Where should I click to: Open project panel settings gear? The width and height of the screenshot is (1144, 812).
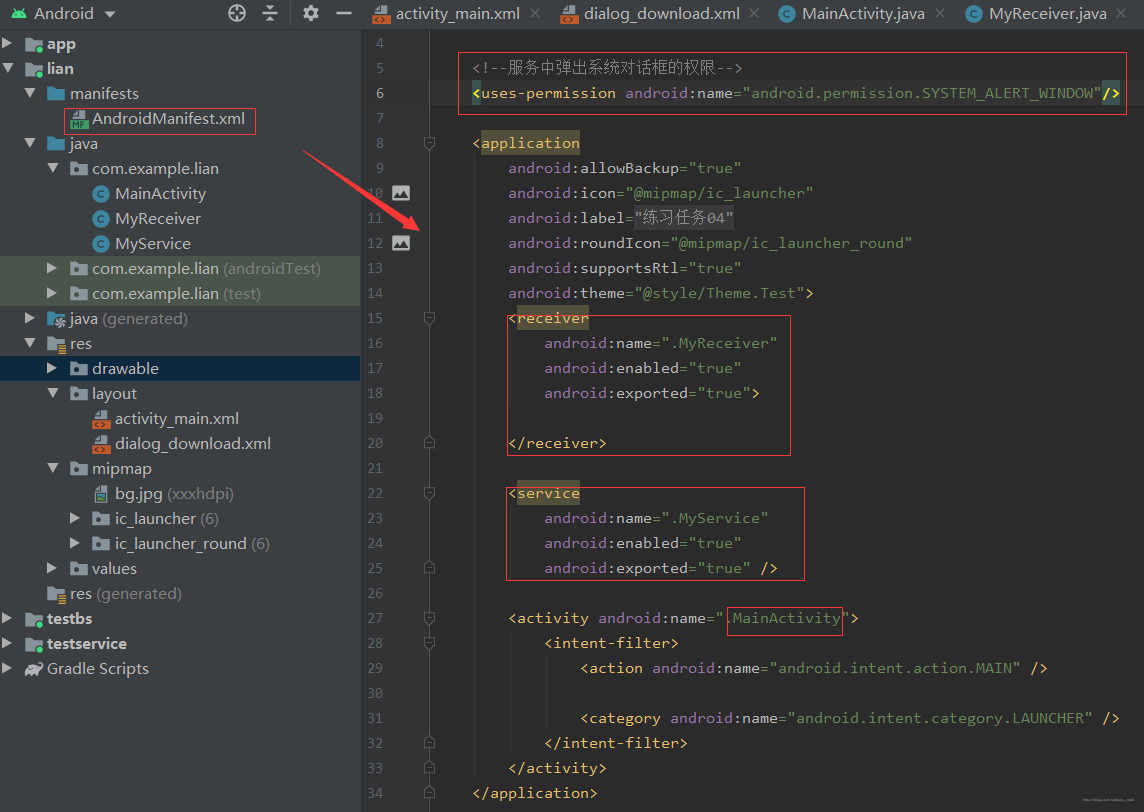311,13
